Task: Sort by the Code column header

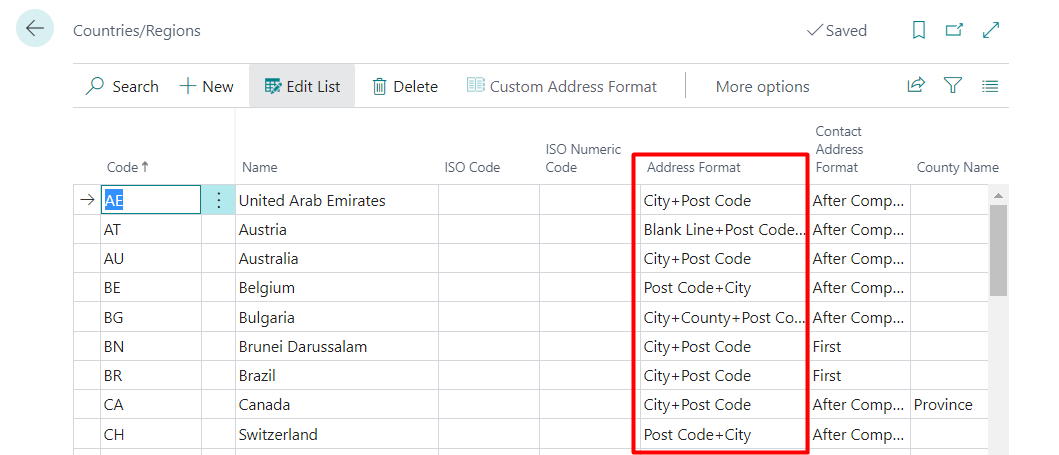Action: [x=127, y=167]
